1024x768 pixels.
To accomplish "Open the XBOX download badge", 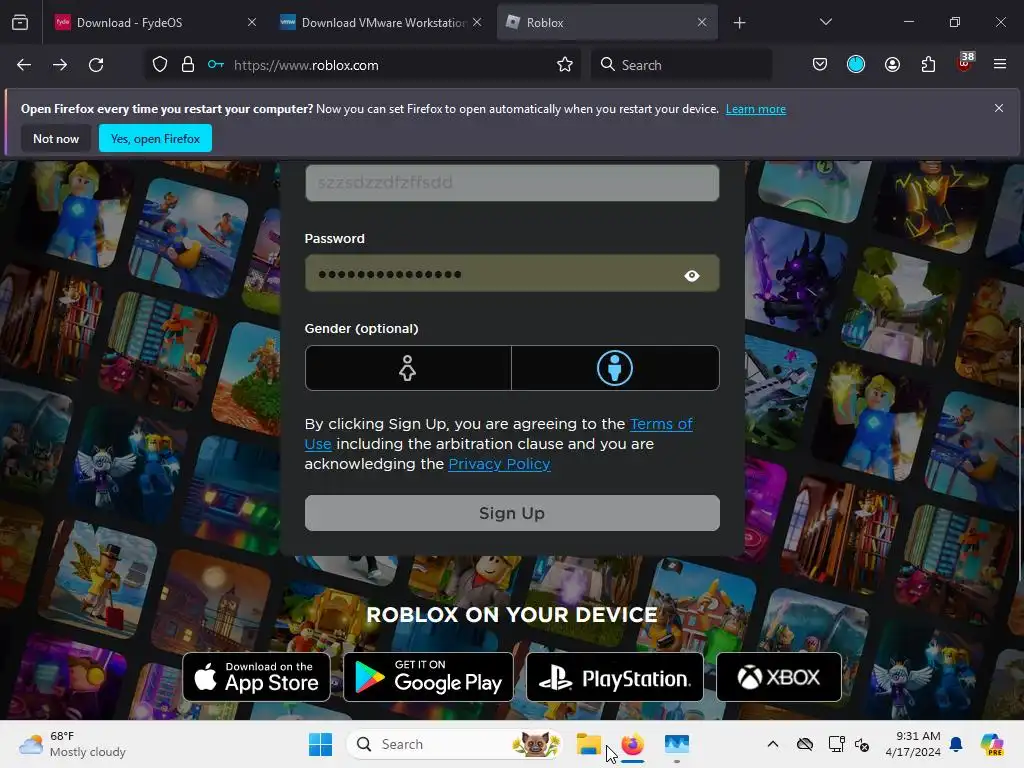I will click(778, 677).
